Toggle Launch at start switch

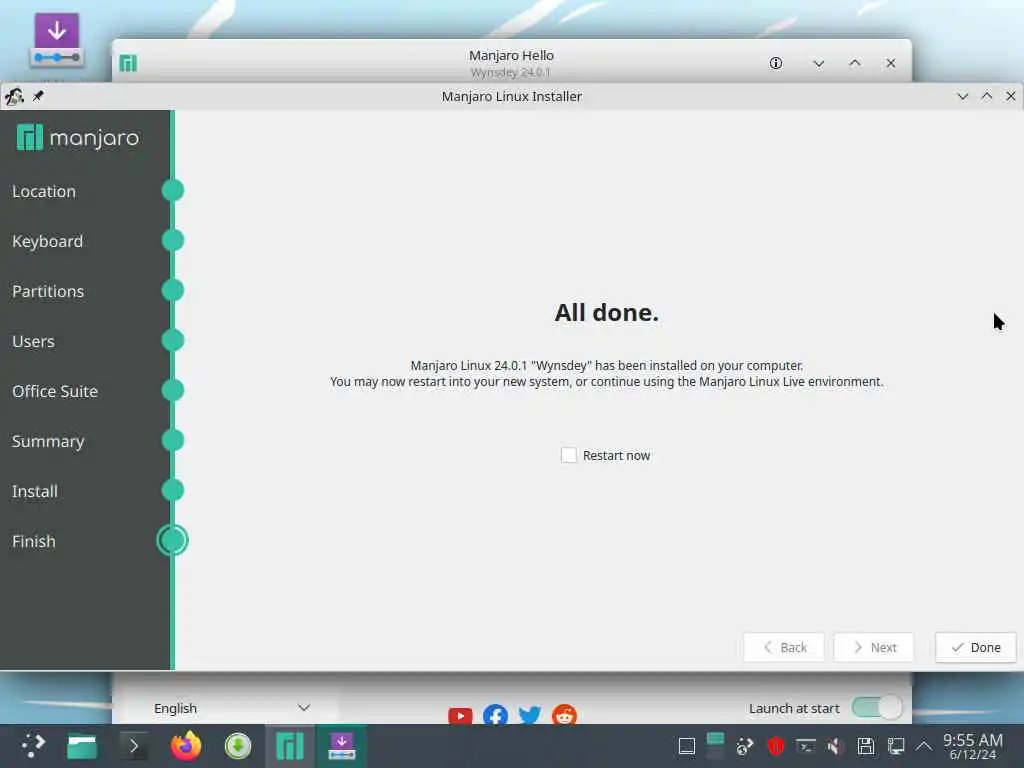(x=877, y=707)
